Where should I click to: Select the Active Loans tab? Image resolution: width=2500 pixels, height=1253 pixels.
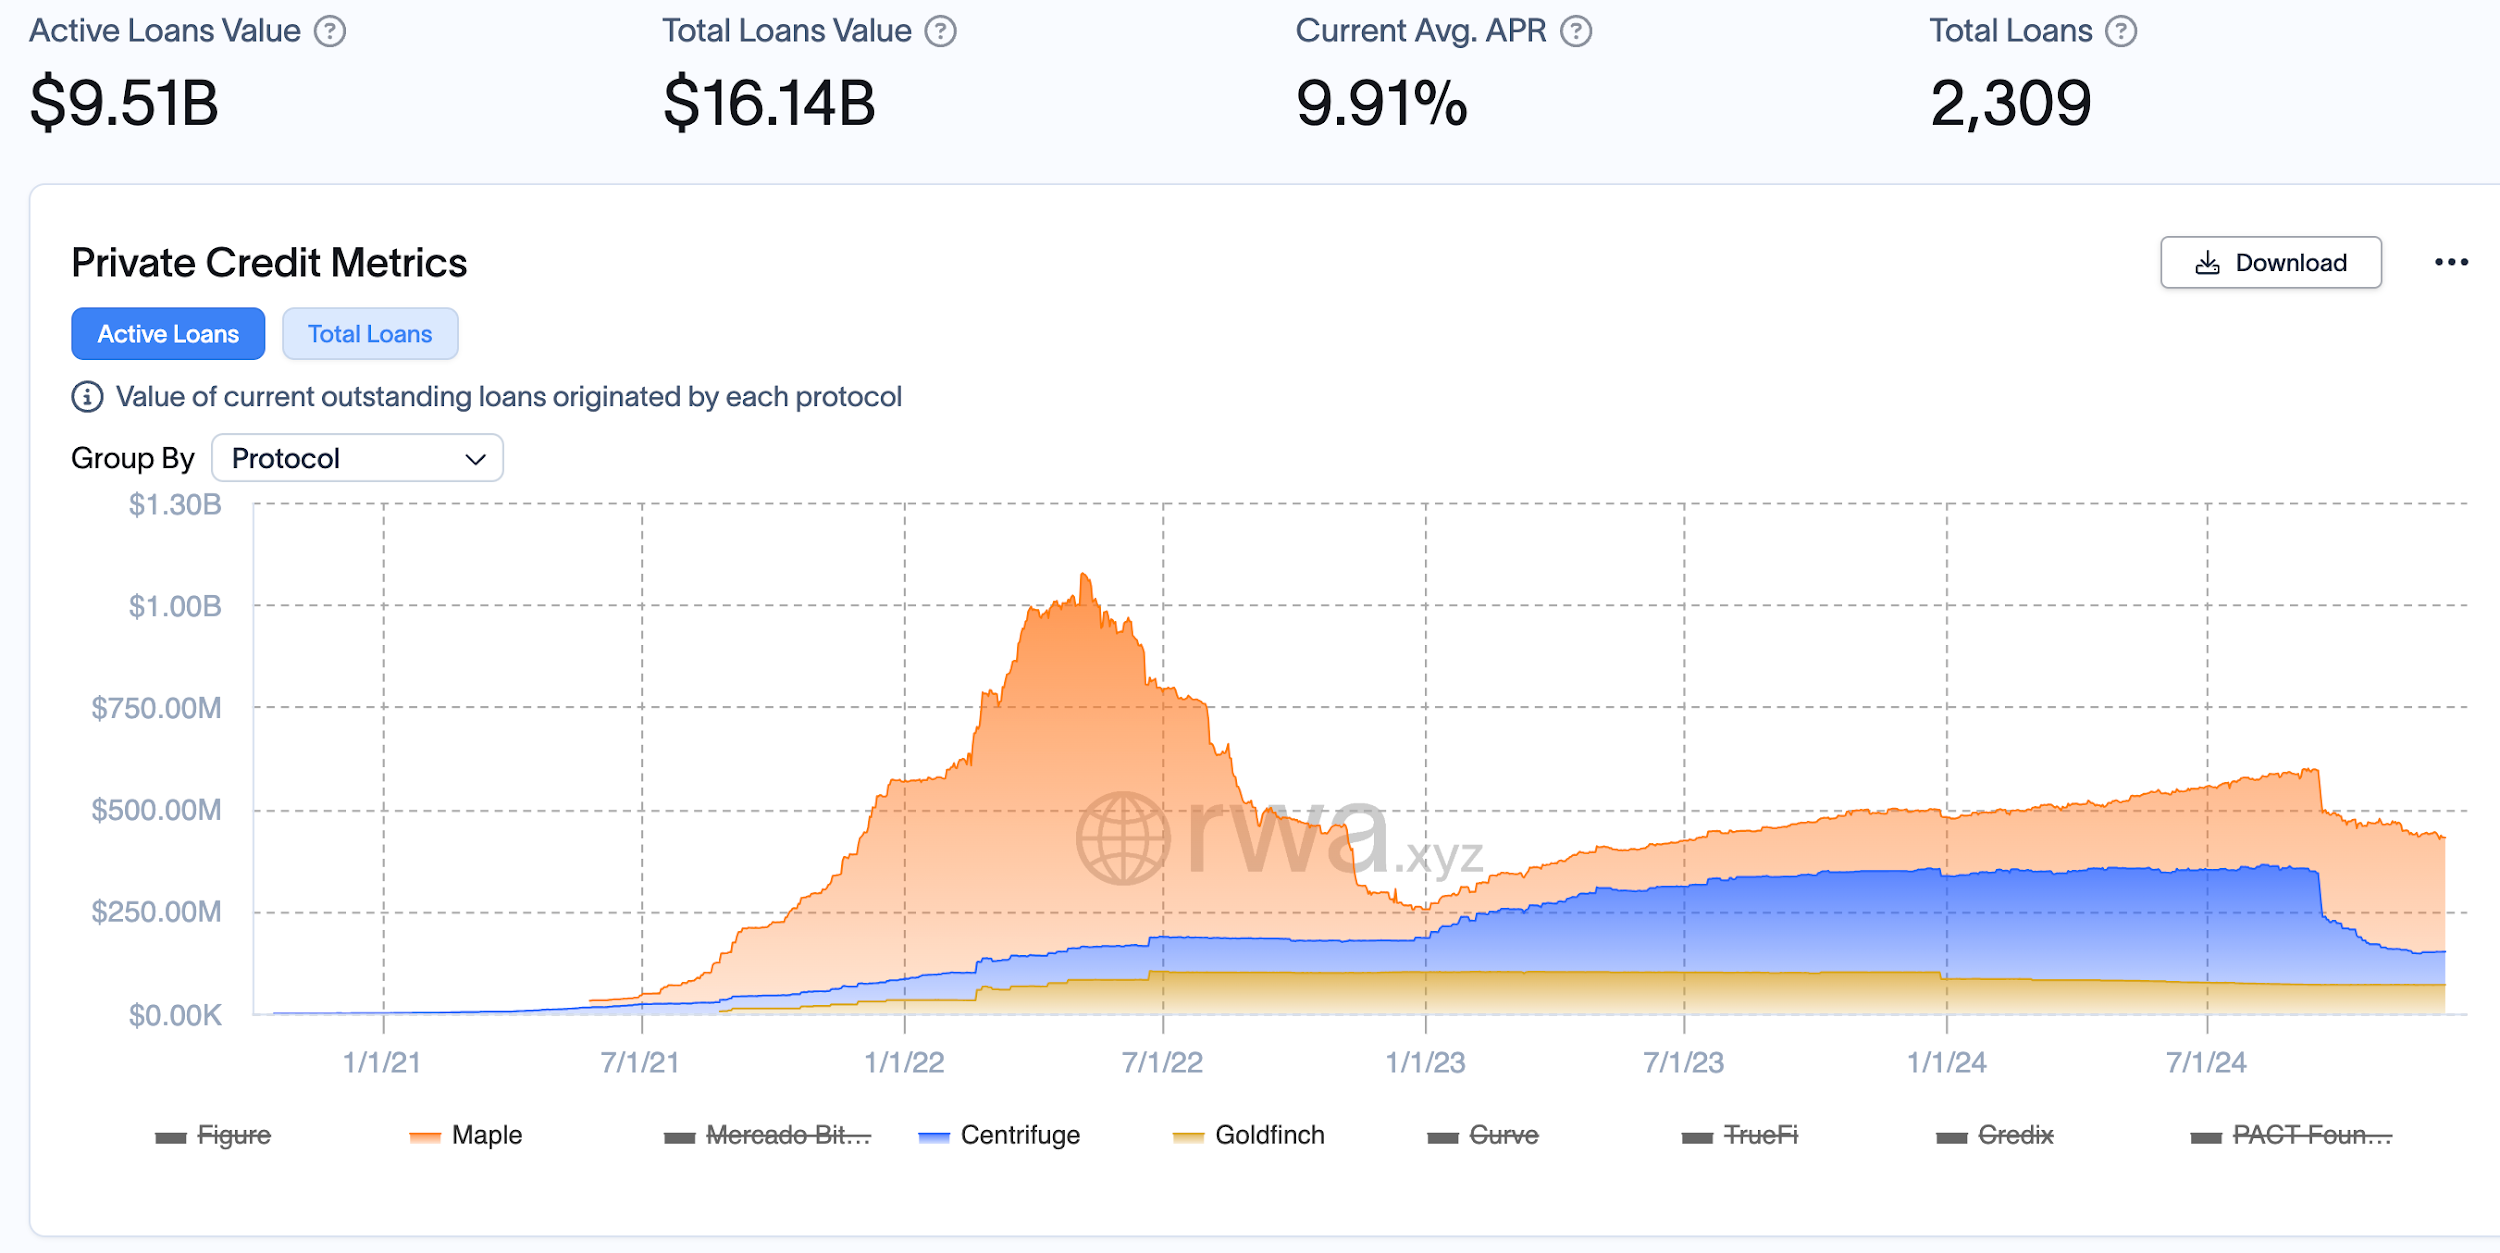167,333
